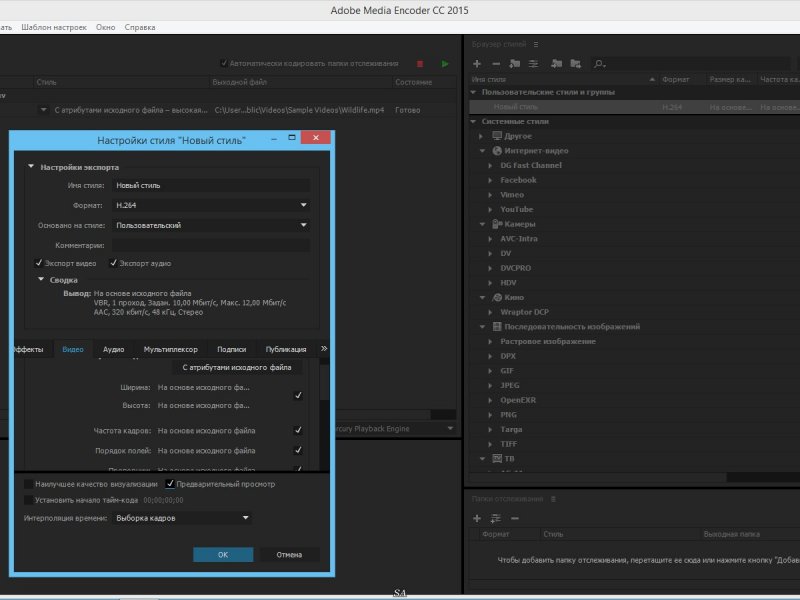Switch to the Видео tab
800x600 pixels.
point(72,349)
